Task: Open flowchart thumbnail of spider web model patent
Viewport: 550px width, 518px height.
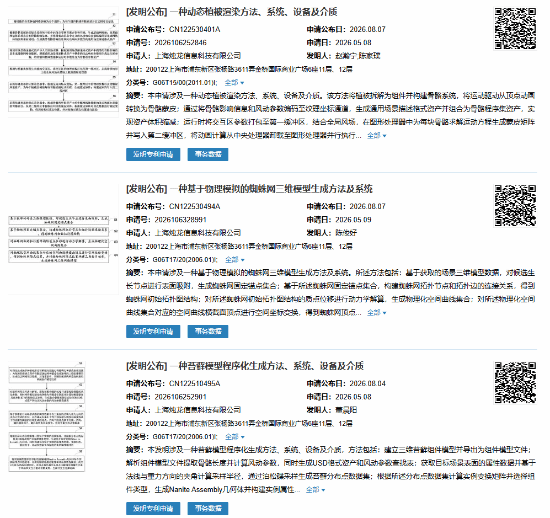Action: [63, 239]
